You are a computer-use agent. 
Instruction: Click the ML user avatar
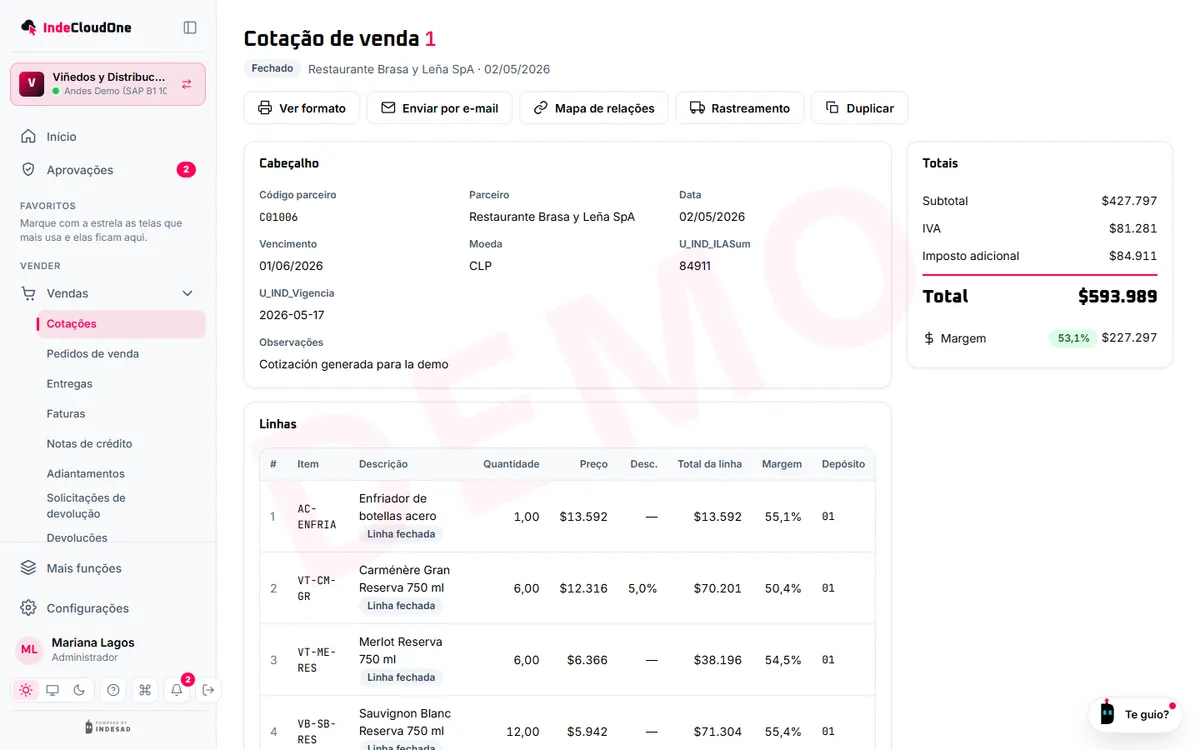[29, 650]
